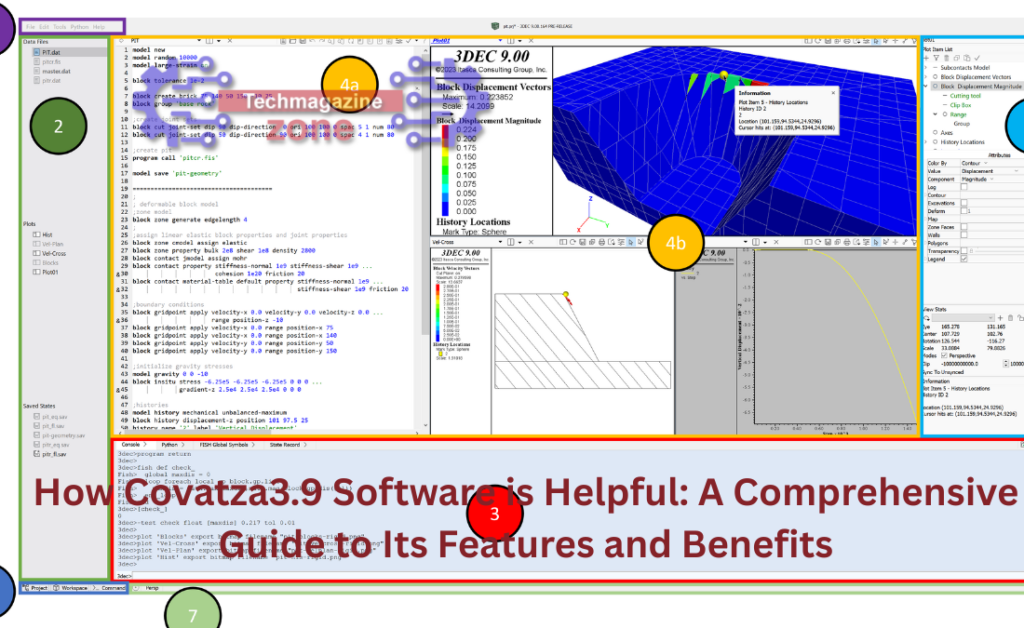
Task: Adjust the Transparency slider in Attributes
Action: click(999, 251)
